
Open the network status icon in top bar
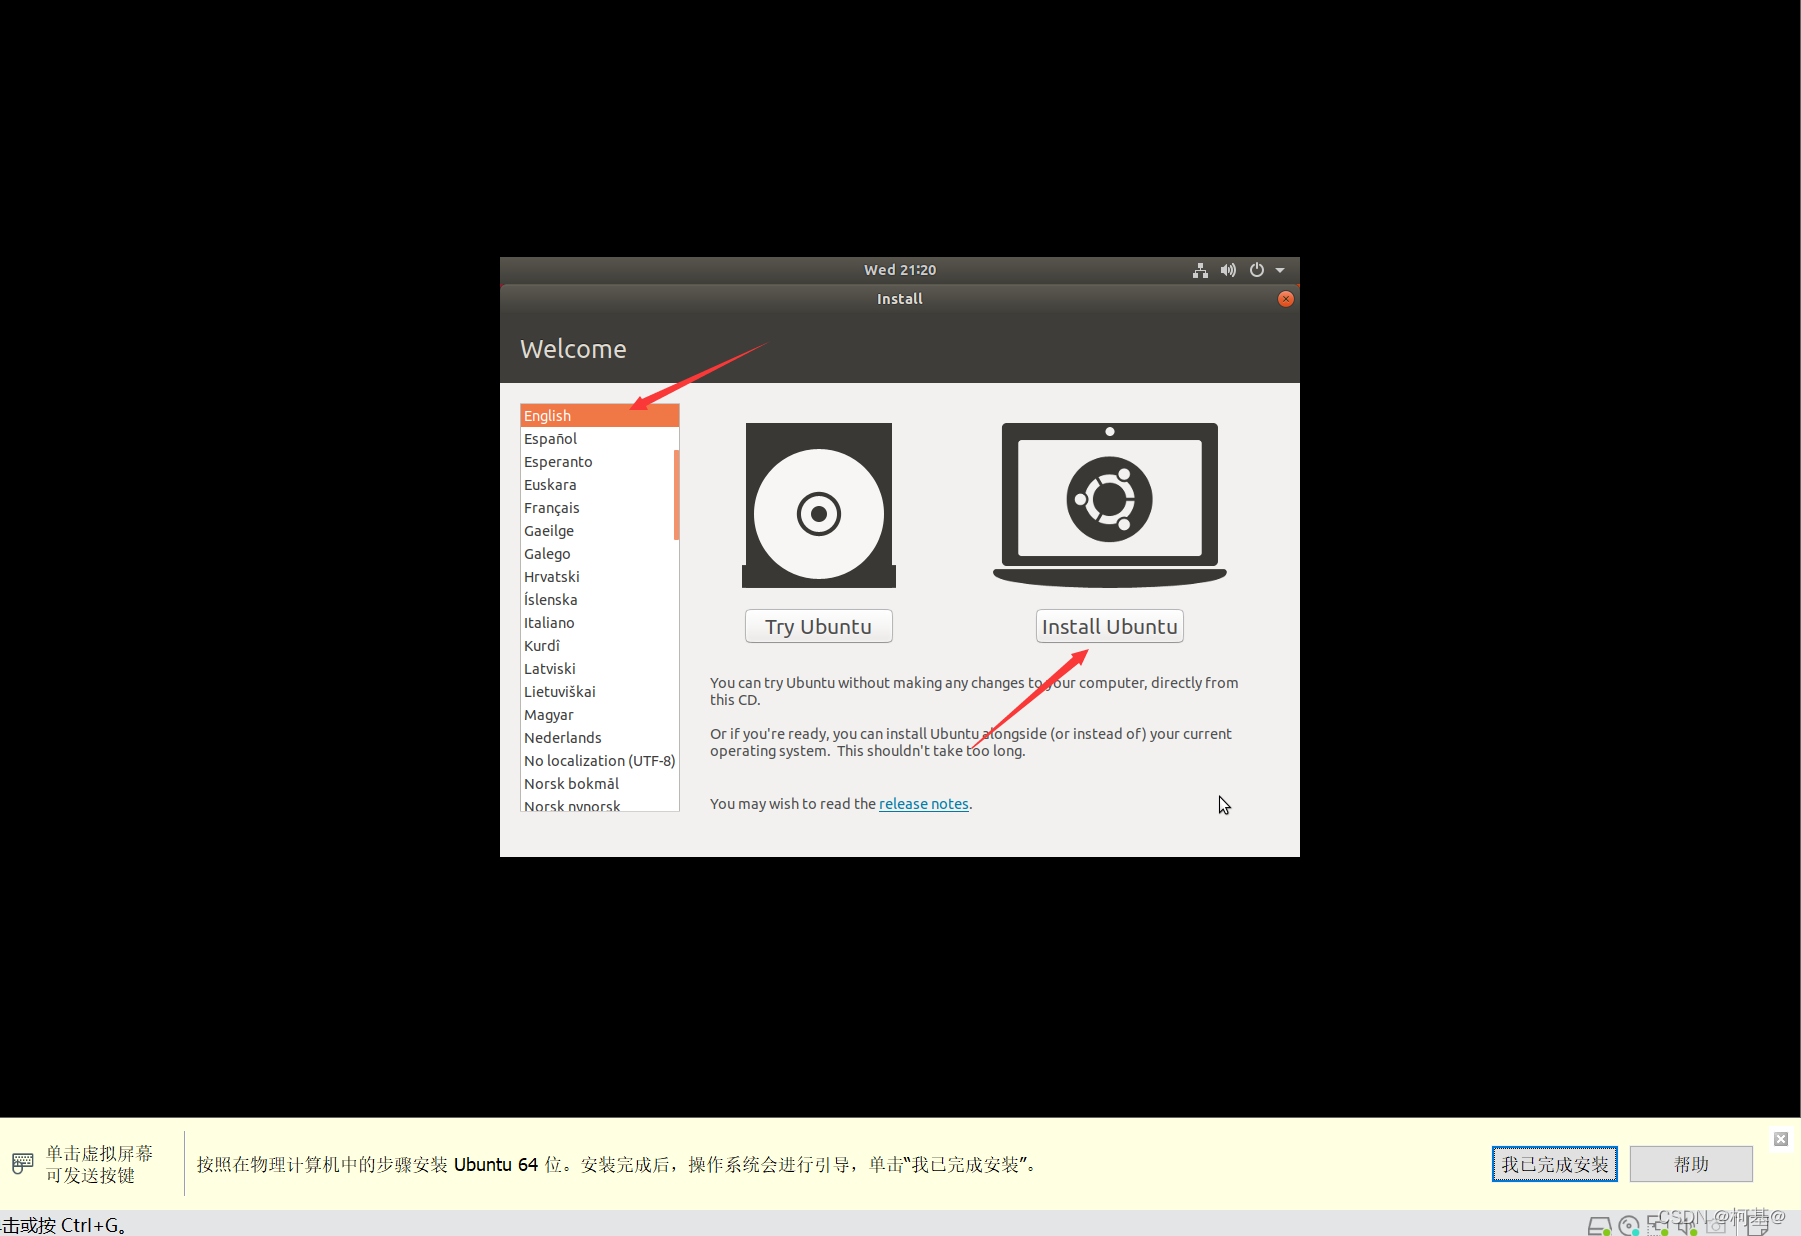(1200, 270)
